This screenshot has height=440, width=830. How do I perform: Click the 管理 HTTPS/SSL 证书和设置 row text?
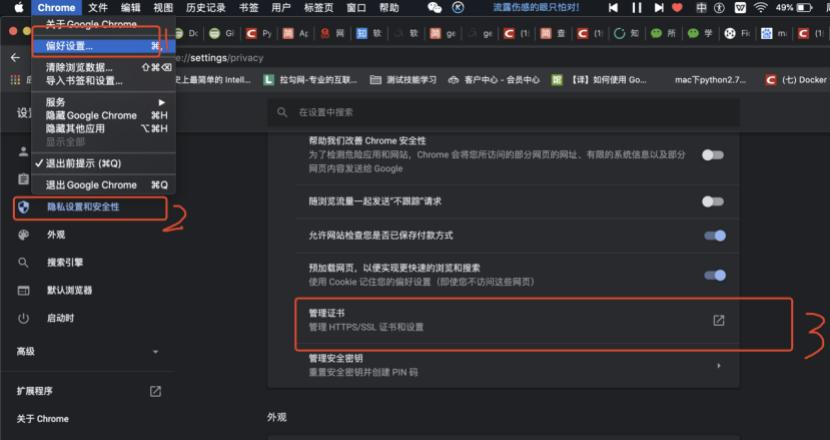click(366, 327)
